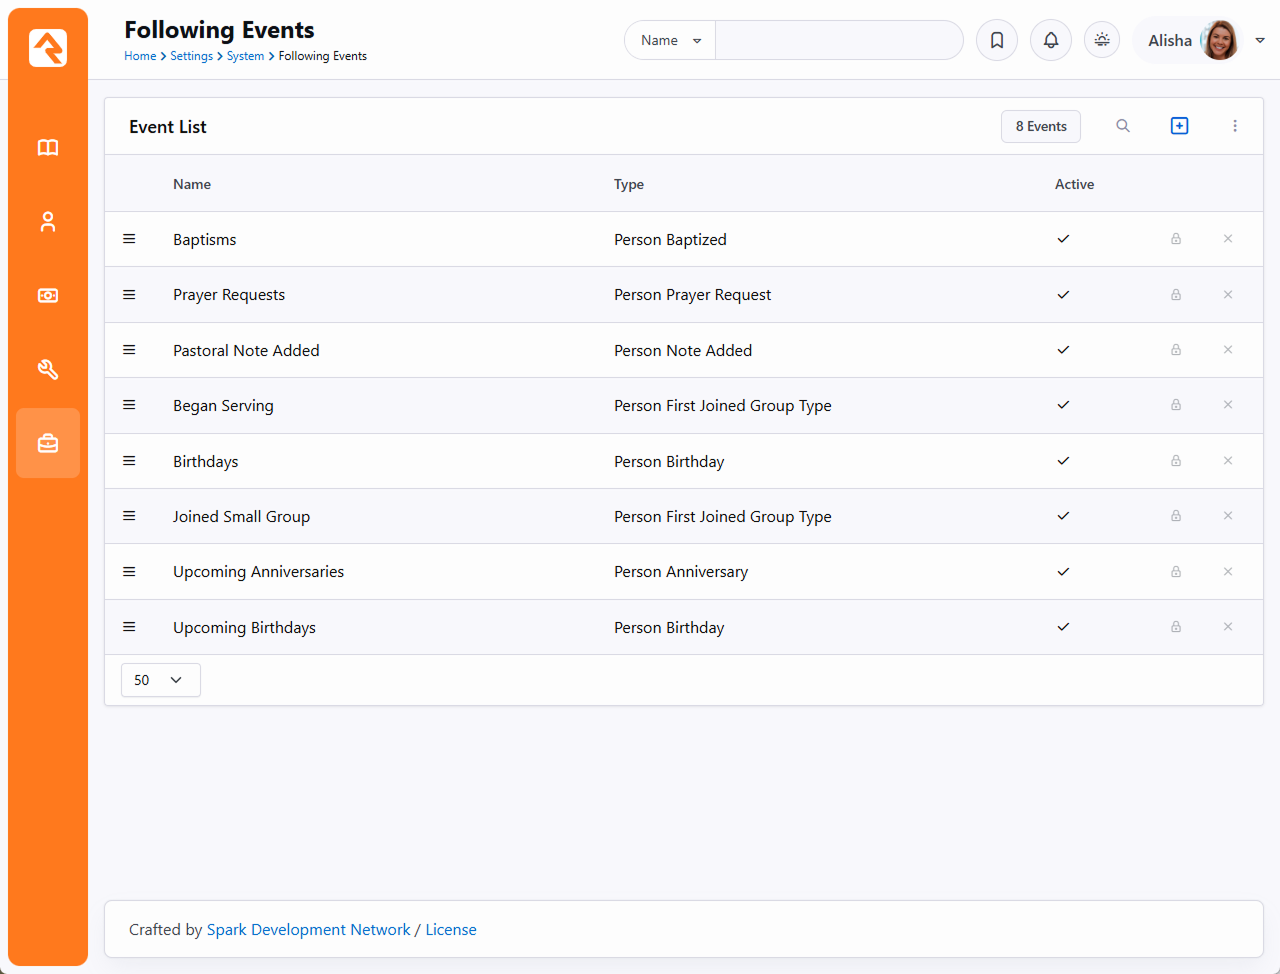Screen dimensions: 1280x974
Task: Click the bookmark icon in header
Action: [997, 41]
